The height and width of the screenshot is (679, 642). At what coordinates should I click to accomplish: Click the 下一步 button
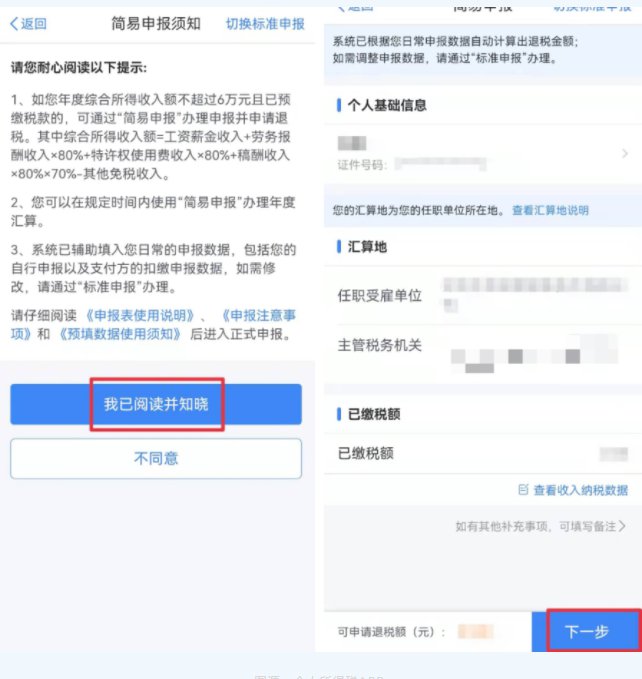tap(587, 631)
